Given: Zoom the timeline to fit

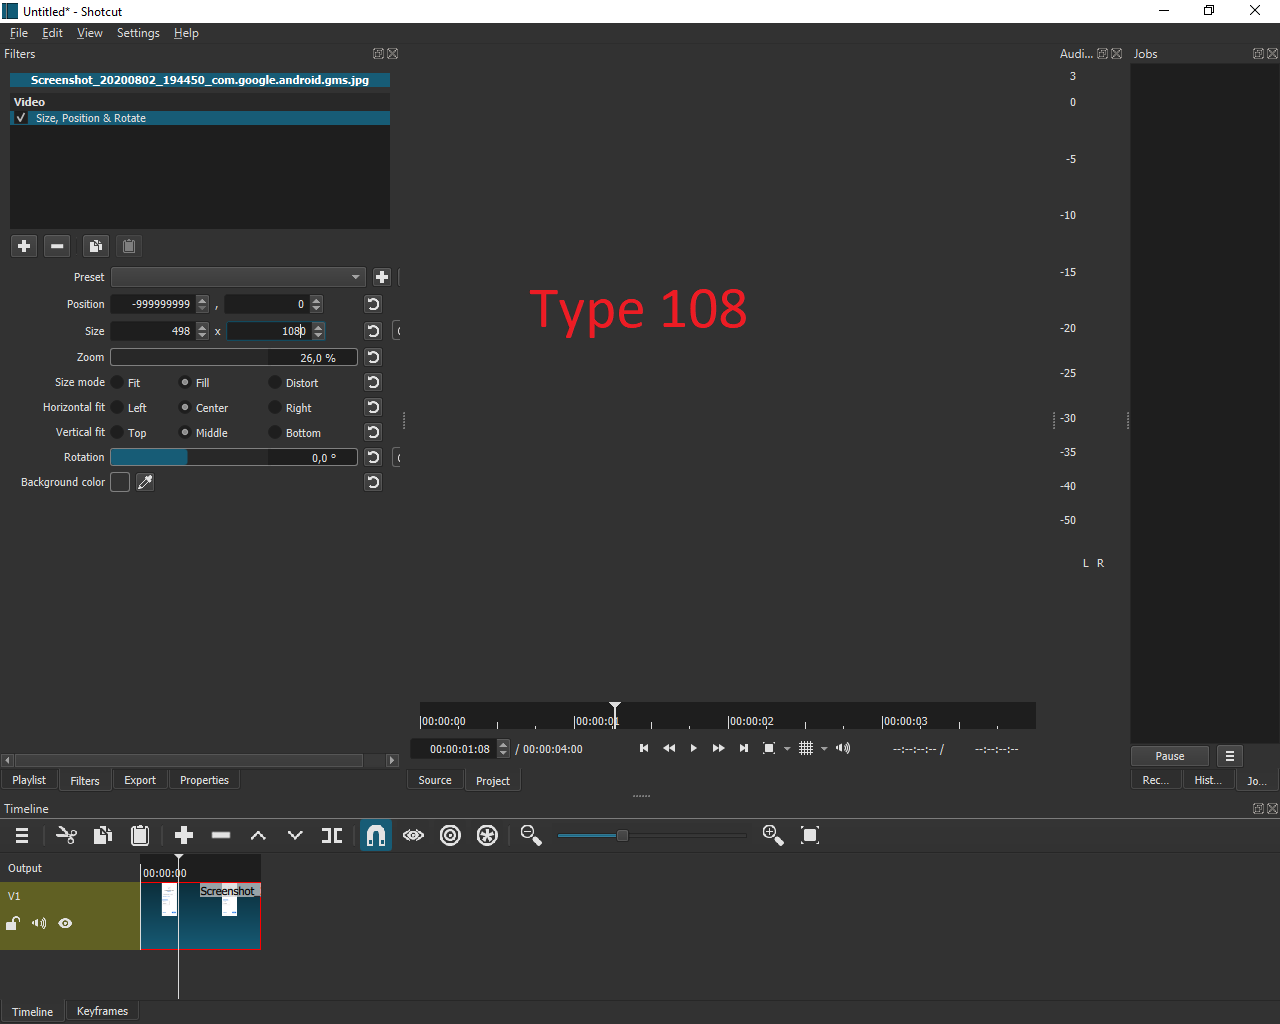Looking at the screenshot, I should [x=810, y=835].
